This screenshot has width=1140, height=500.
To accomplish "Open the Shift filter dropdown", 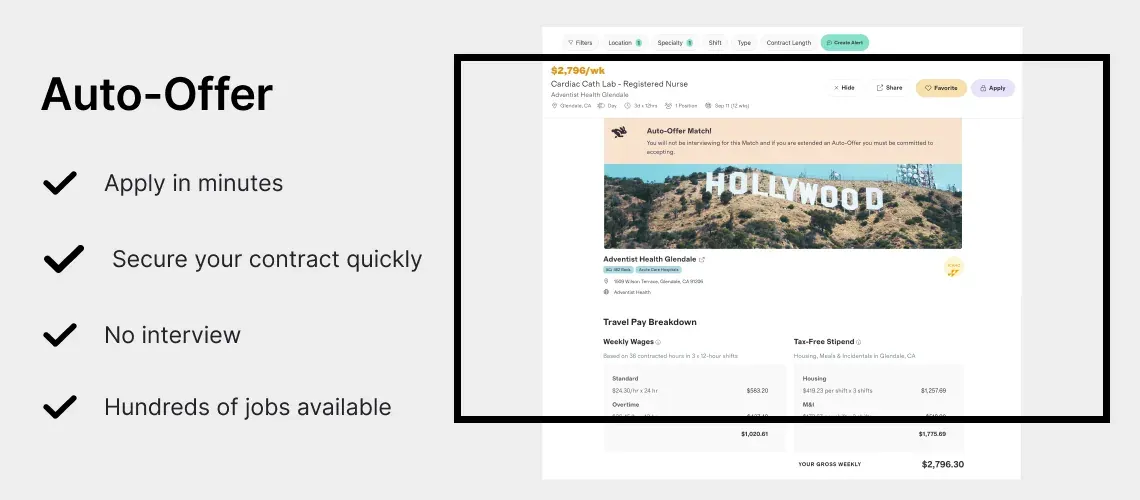I will click(715, 43).
